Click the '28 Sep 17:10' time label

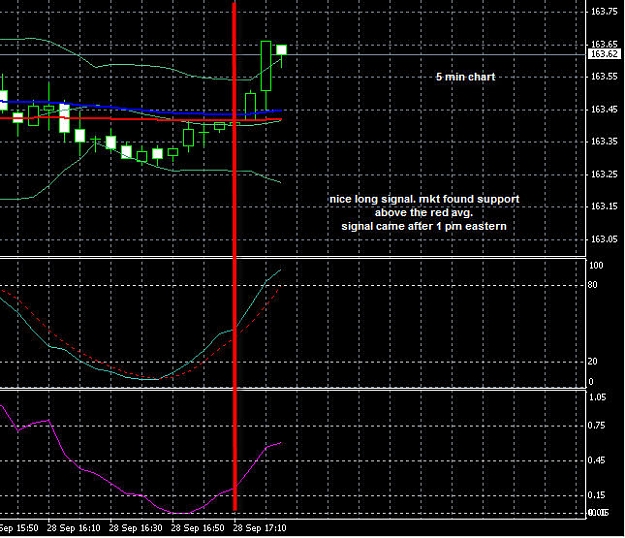(x=259, y=528)
